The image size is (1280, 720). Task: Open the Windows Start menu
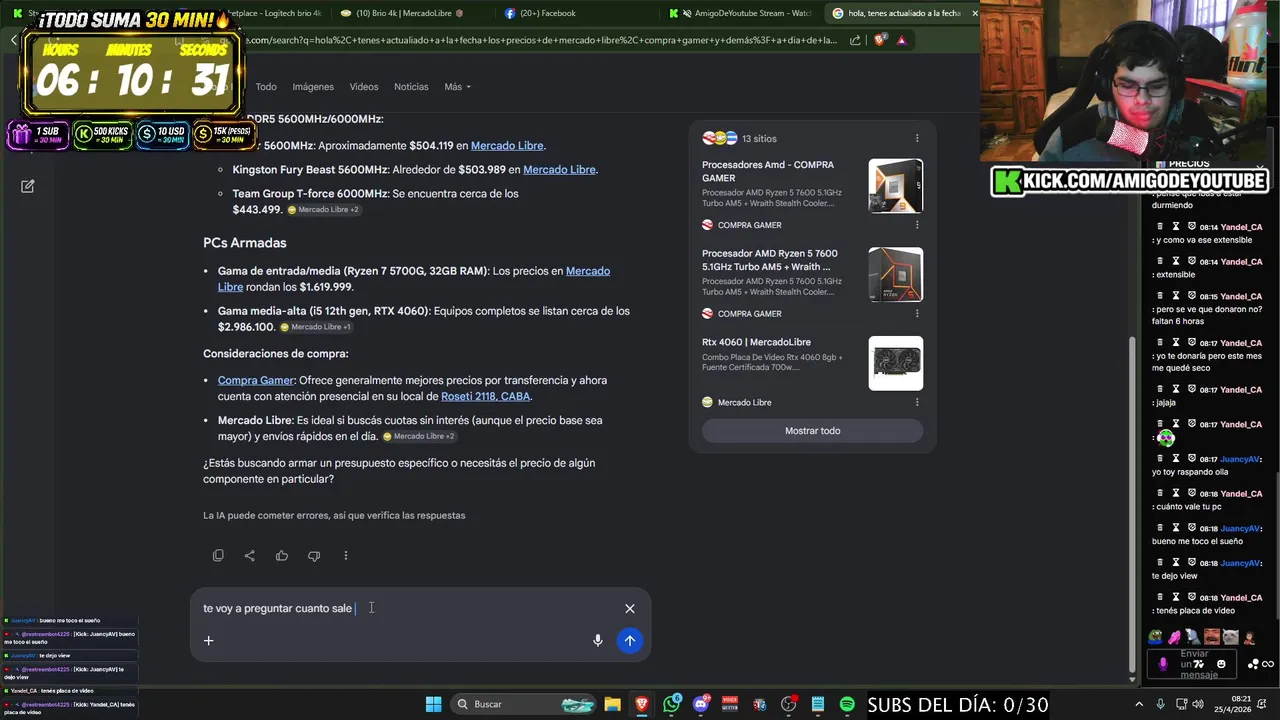coord(433,704)
